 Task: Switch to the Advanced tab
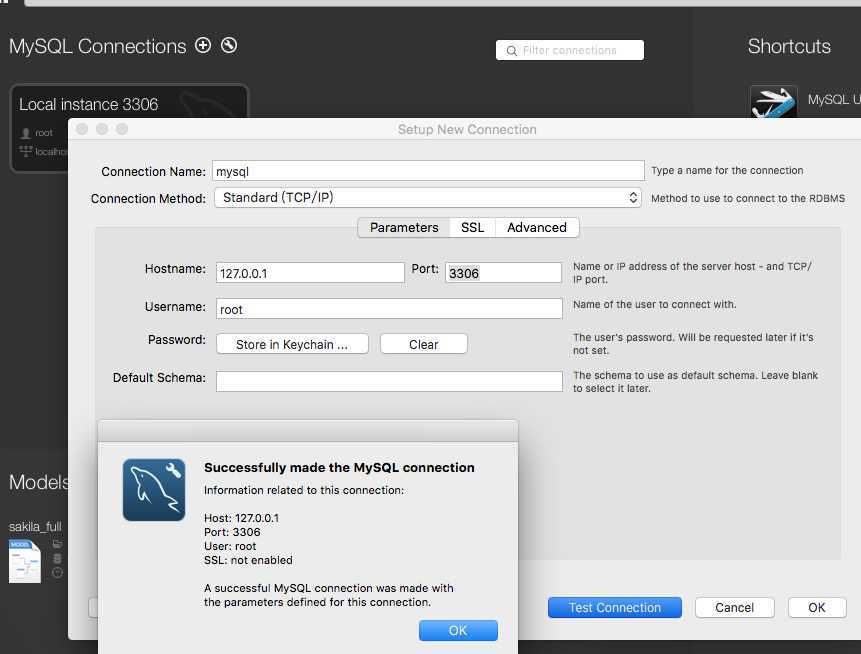point(536,227)
